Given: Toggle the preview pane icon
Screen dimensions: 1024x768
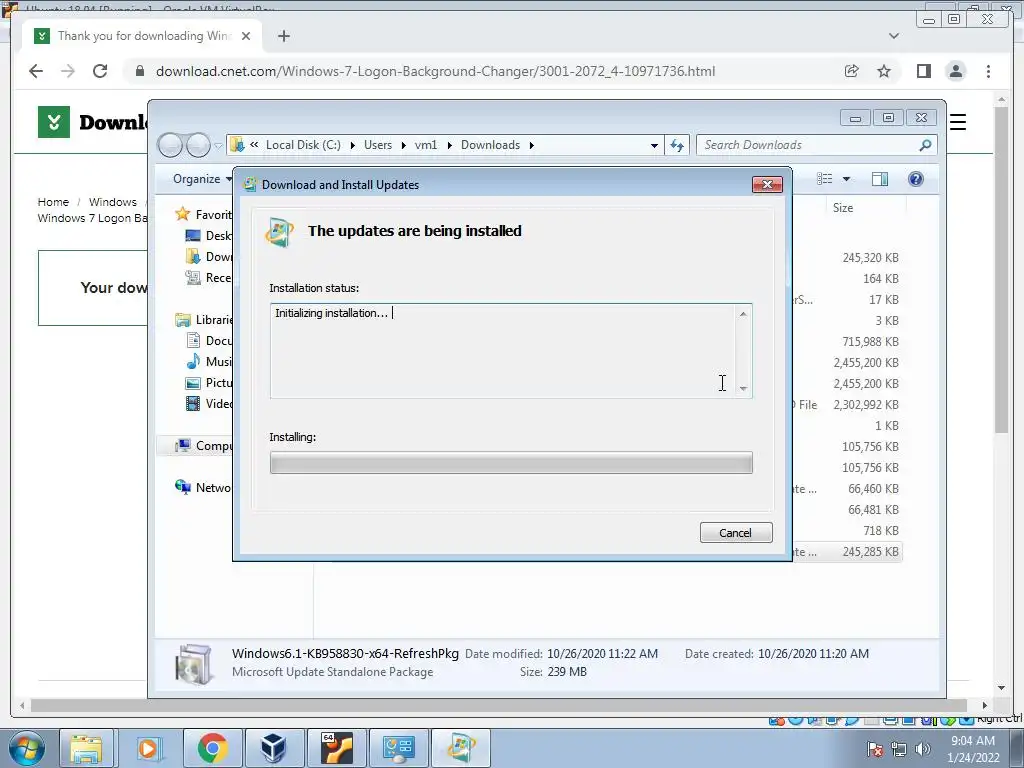Looking at the screenshot, I should coord(880,179).
